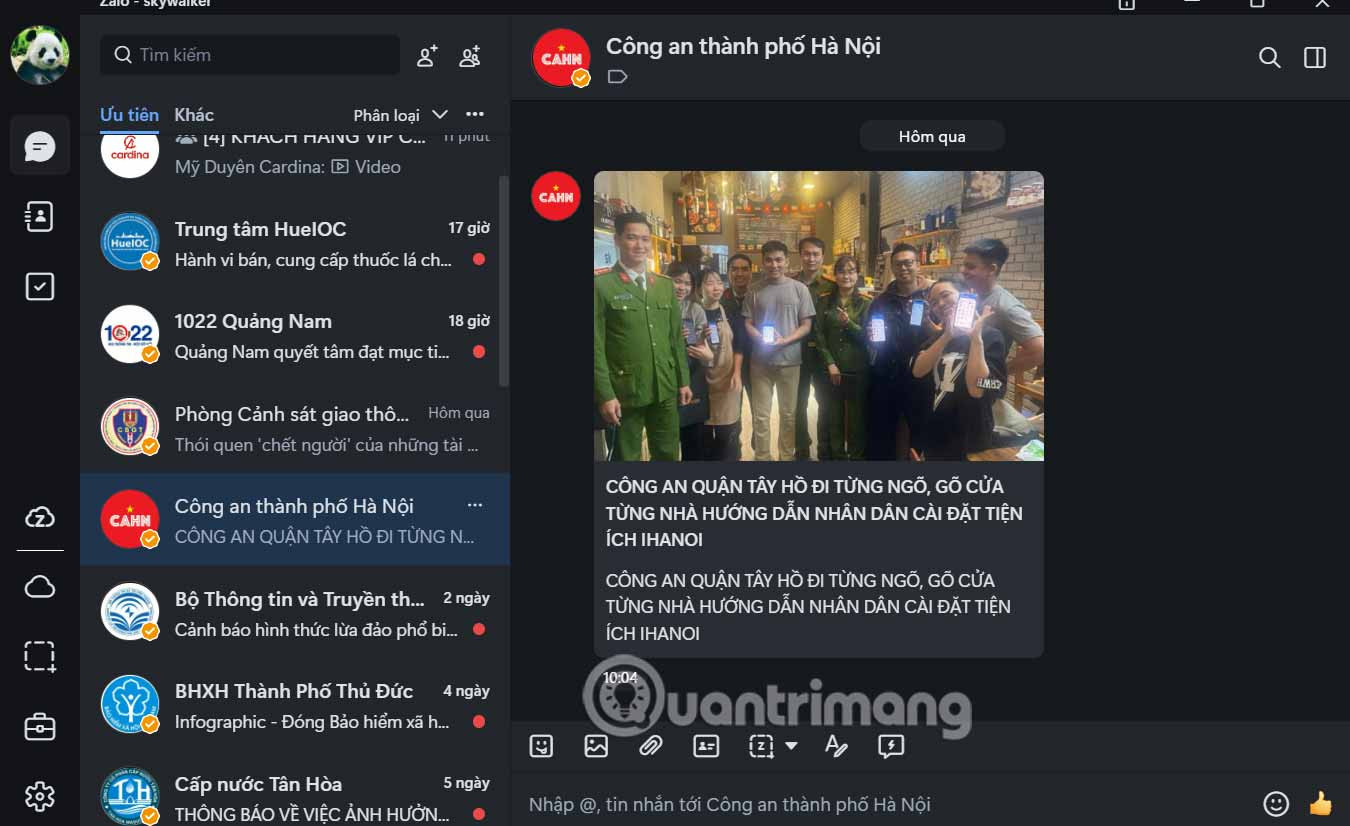Click the Hôm qua date label
The height and width of the screenshot is (826, 1350).
click(x=931, y=135)
